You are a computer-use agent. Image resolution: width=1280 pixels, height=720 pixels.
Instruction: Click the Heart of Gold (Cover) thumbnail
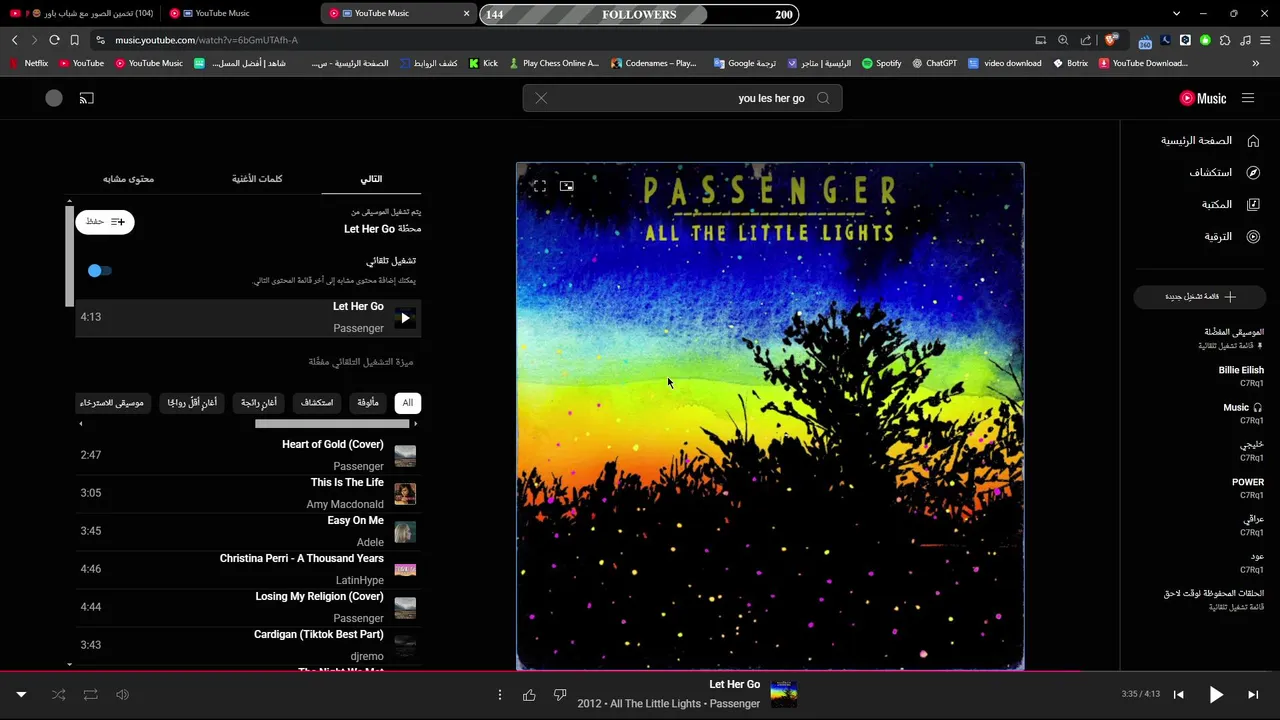(405, 456)
